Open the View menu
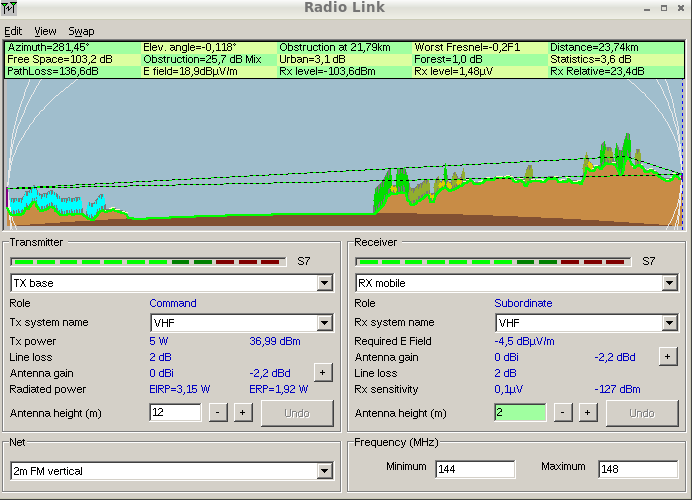 pyautogui.click(x=45, y=31)
